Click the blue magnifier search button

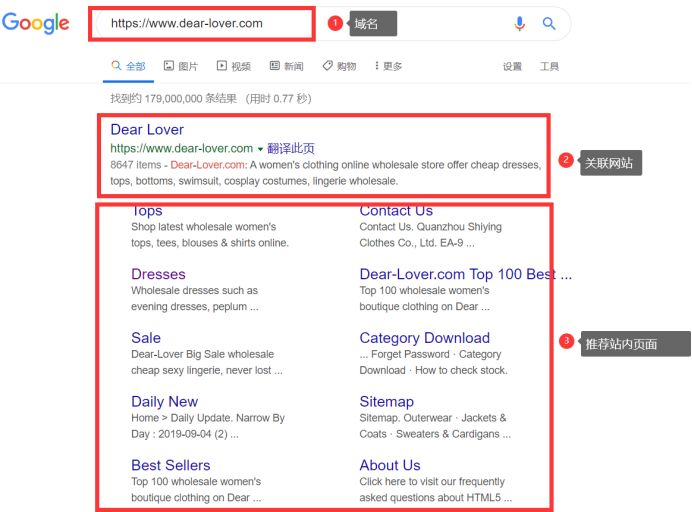click(x=549, y=23)
